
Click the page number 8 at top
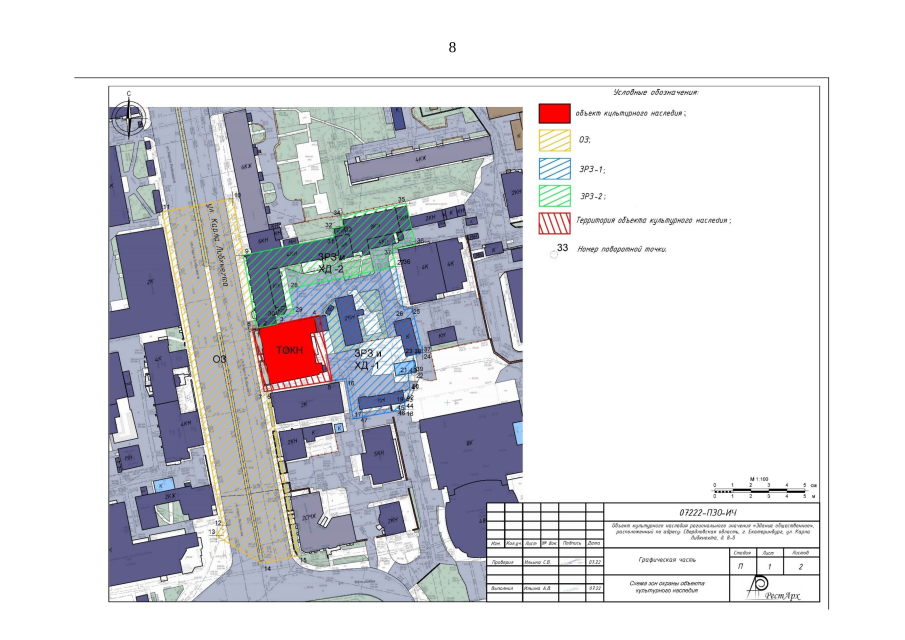(x=452, y=47)
